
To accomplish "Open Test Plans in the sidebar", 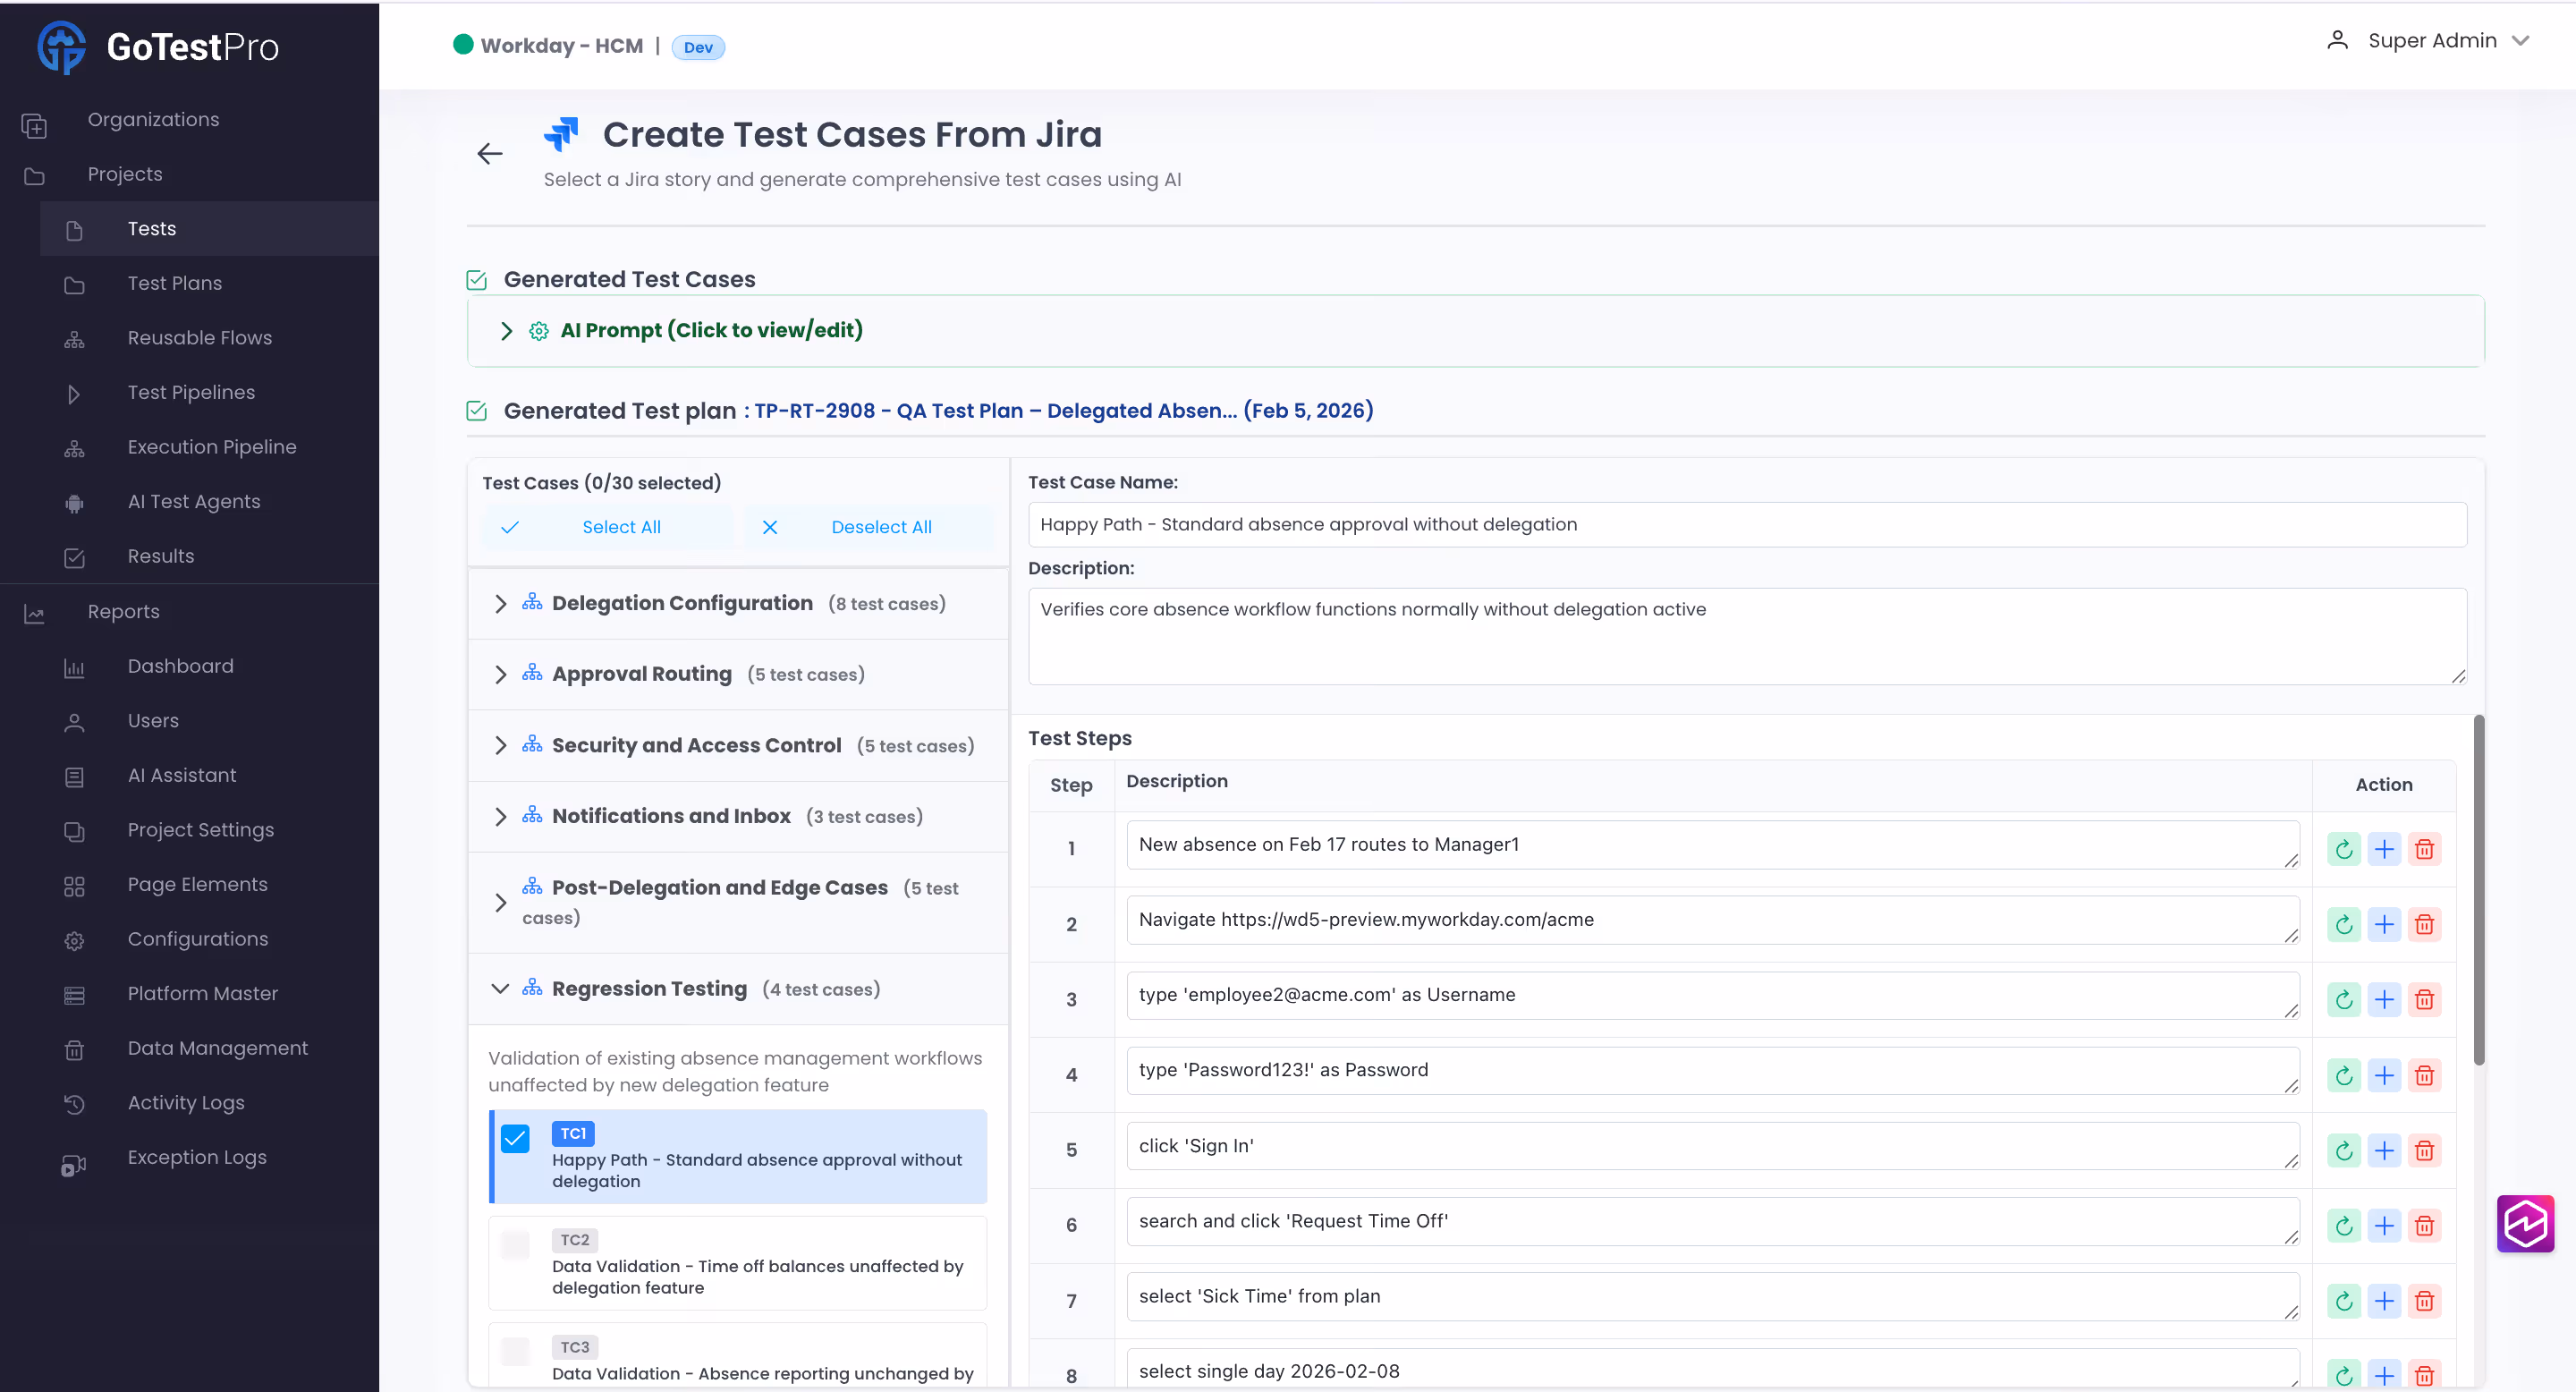I will pyautogui.click(x=175, y=283).
